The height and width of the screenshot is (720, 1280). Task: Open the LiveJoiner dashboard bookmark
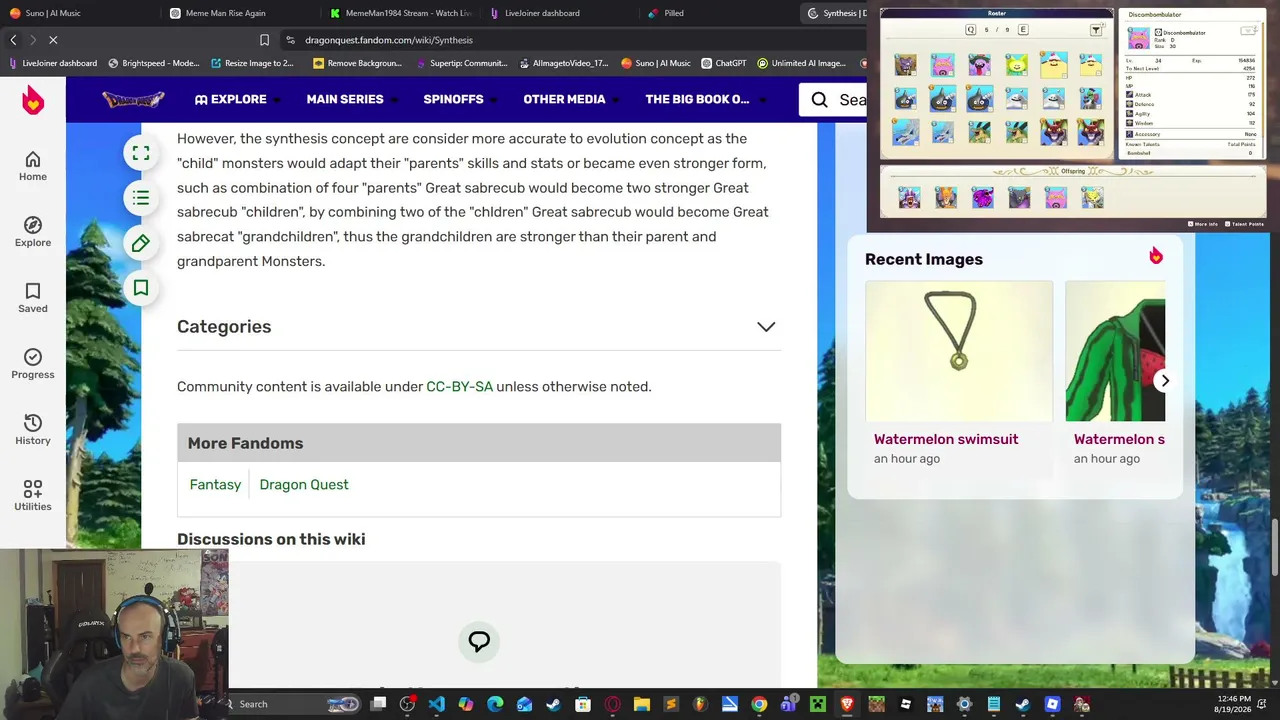[x=53, y=63]
